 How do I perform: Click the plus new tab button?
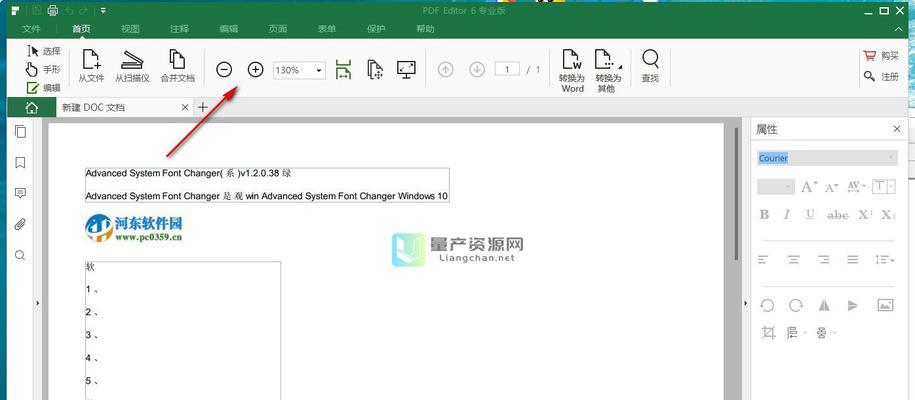(202, 107)
